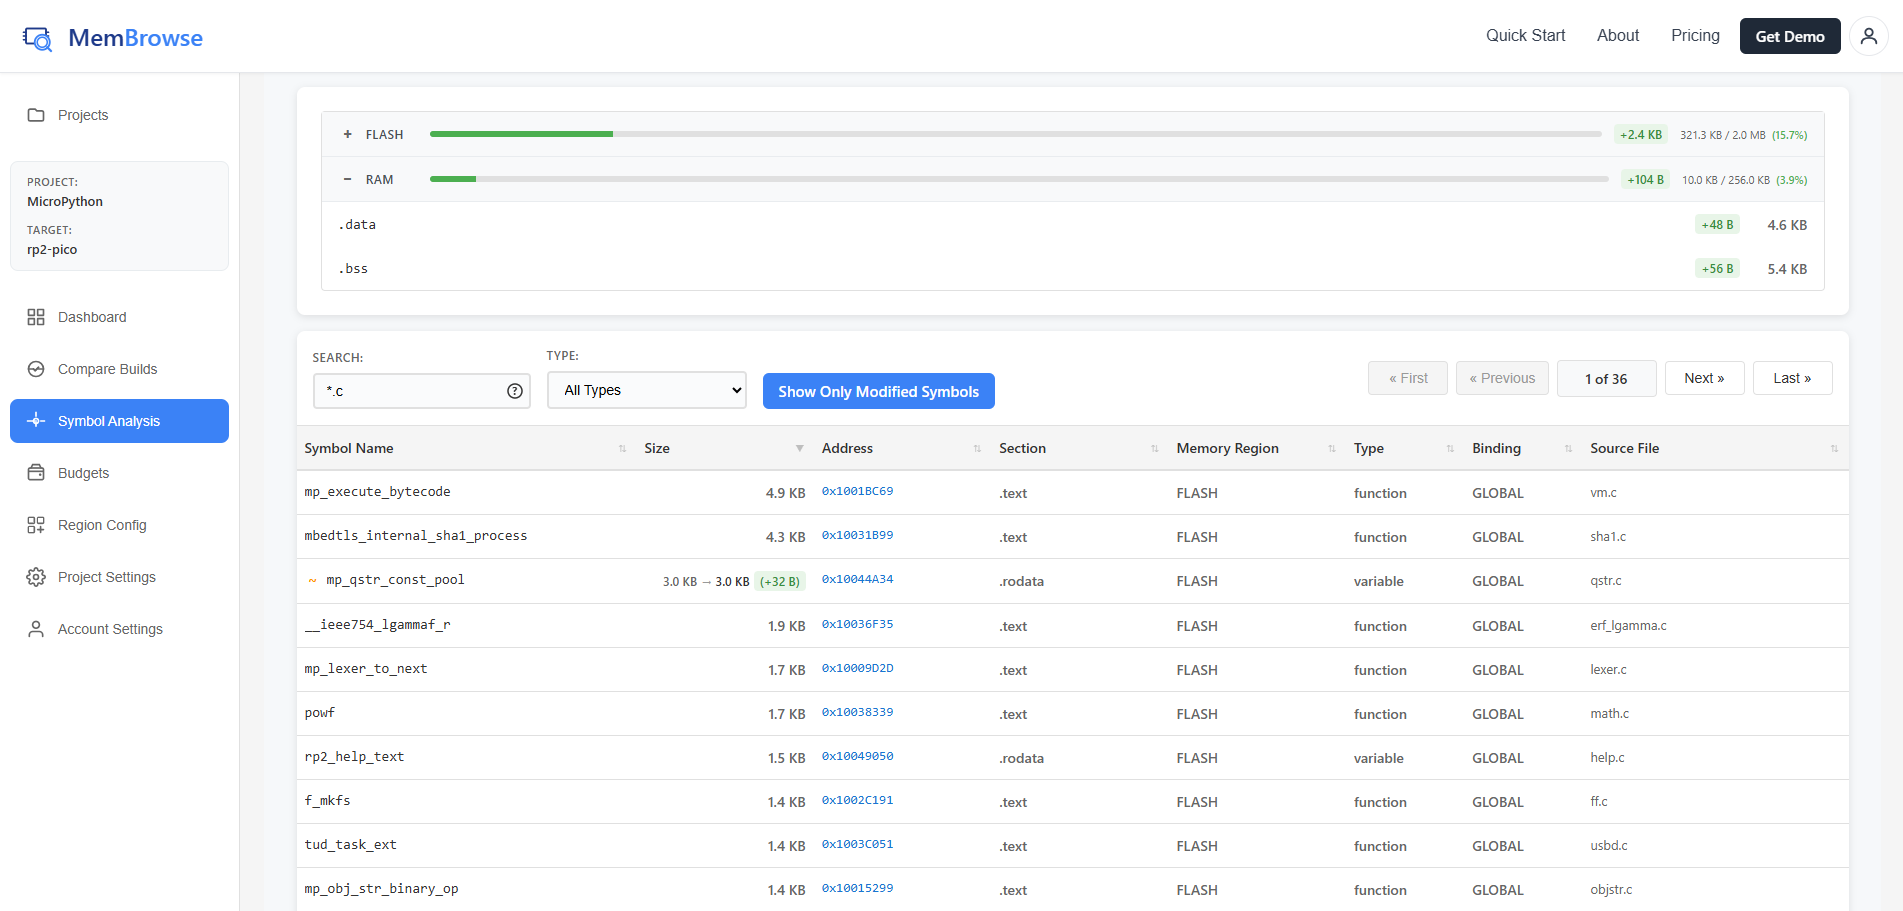Open the user account avatar icon
Image resolution: width=1903 pixels, height=911 pixels.
[x=1868, y=36]
